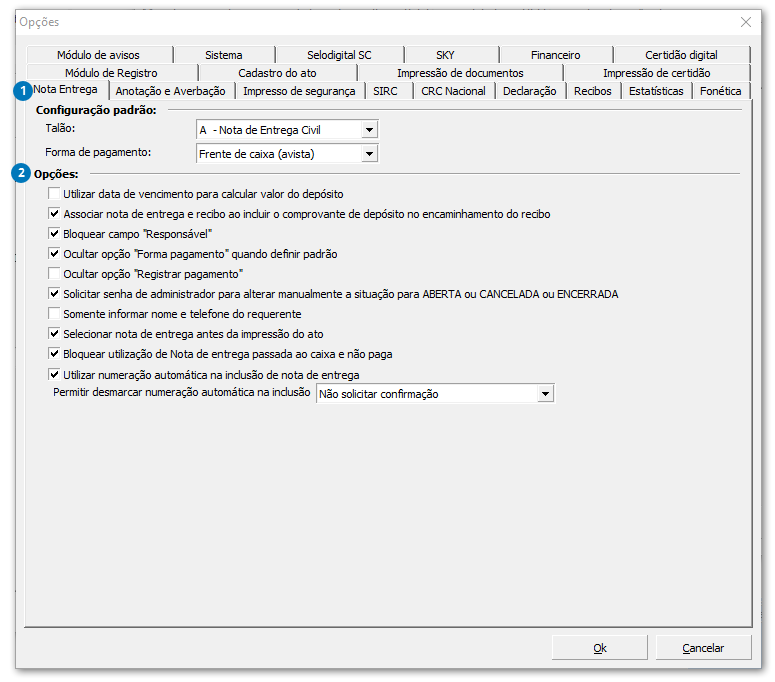Image resolution: width=775 pixels, height=682 pixels.
Task: Confirm settings with the Ok button
Action: (x=600, y=648)
